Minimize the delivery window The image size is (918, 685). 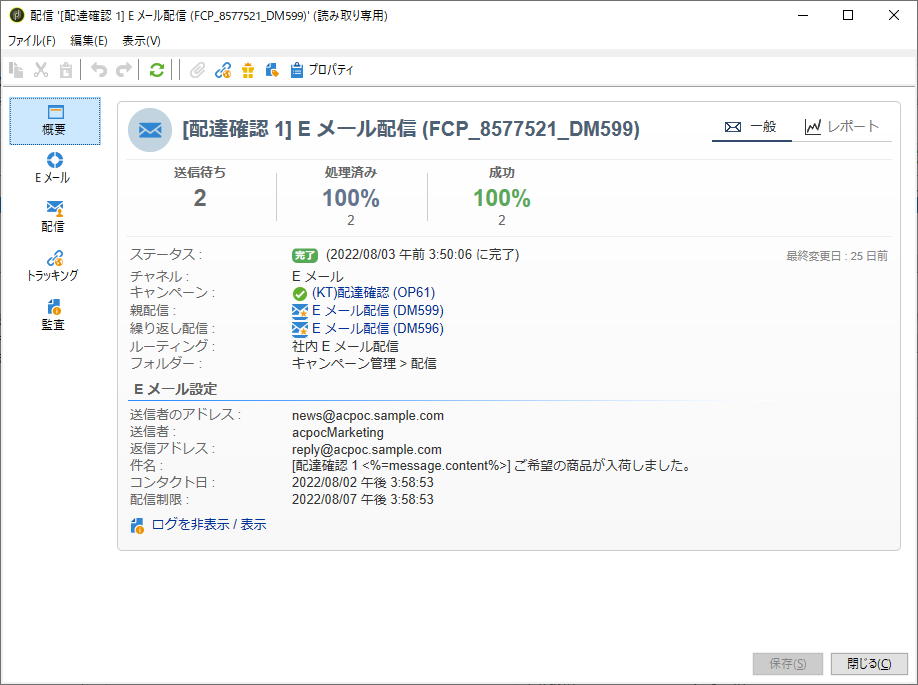tap(803, 16)
